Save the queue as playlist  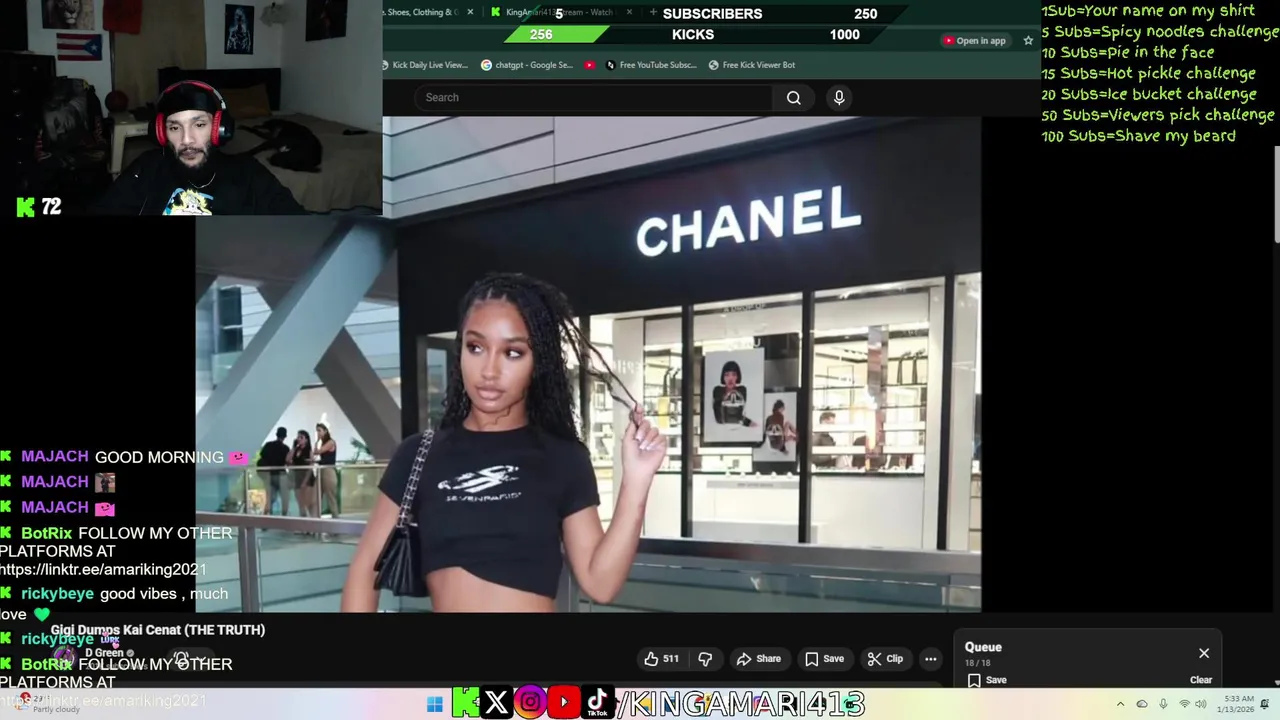point(987,680)
